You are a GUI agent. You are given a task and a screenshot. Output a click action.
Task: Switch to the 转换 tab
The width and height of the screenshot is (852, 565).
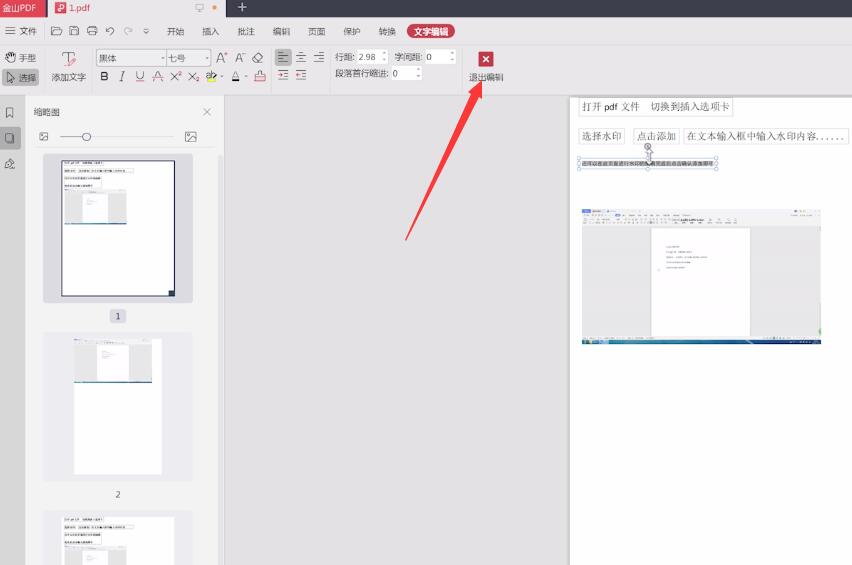click(x=387, y=32)
